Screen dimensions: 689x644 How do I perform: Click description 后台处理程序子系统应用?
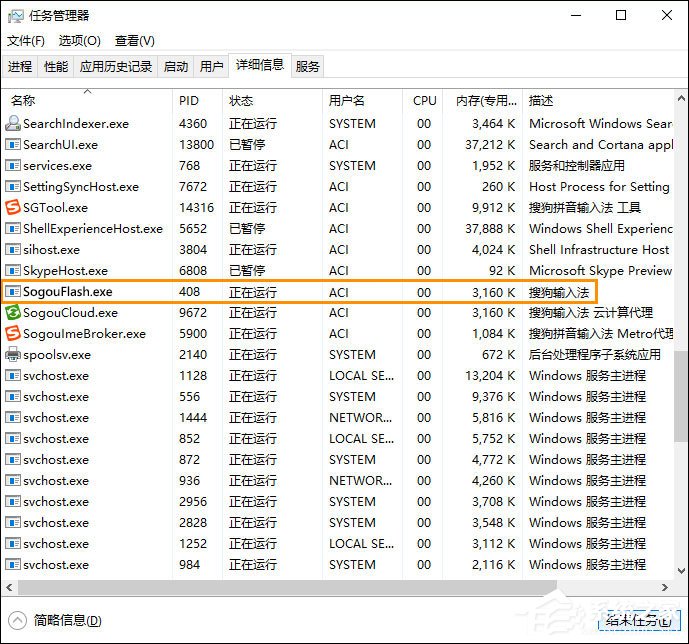pos(595,355)
